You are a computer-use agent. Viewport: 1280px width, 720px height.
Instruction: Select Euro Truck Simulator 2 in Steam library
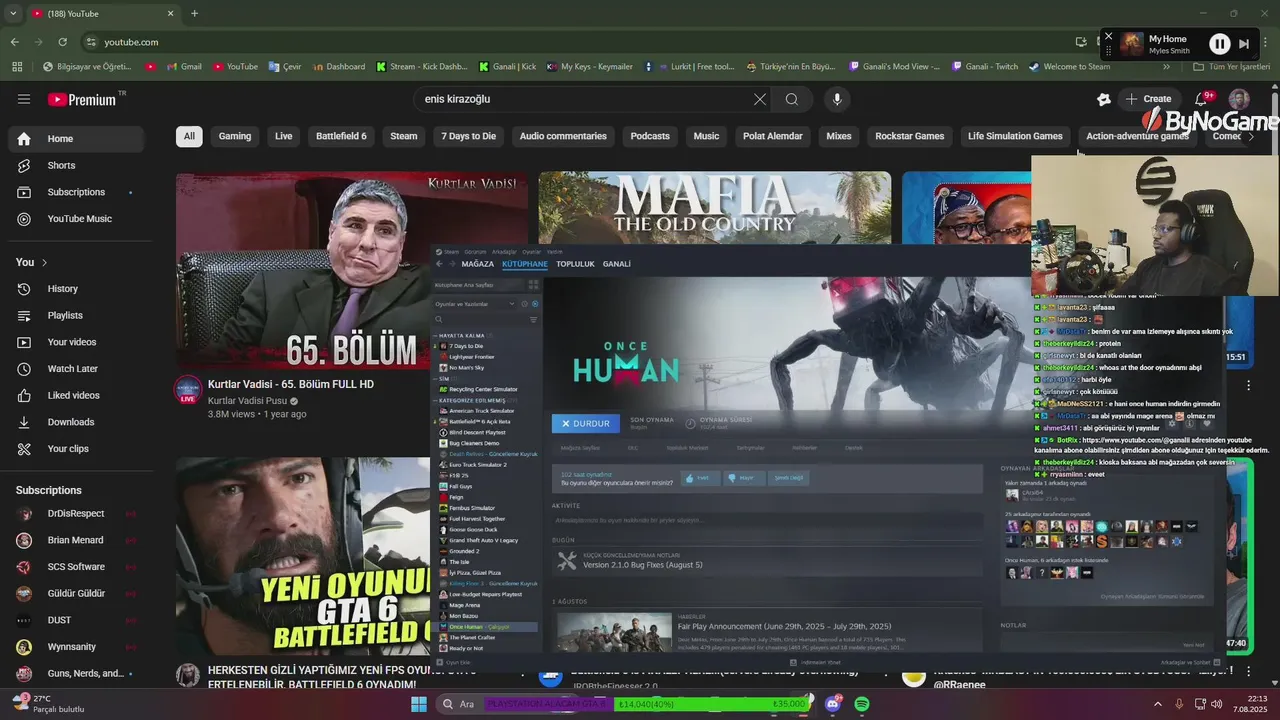click(x=478, y=465)
